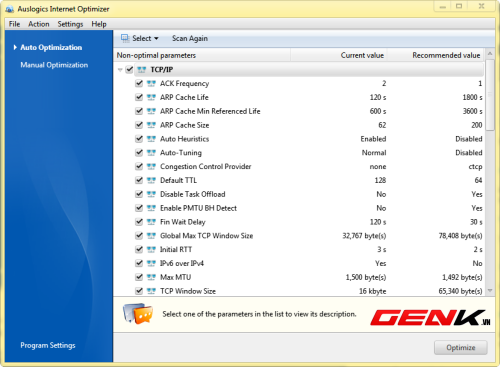Viewport: 500px width, 367px height.
Task: Click the Global Max TCP Window Size icon
Action: (151, 236)
